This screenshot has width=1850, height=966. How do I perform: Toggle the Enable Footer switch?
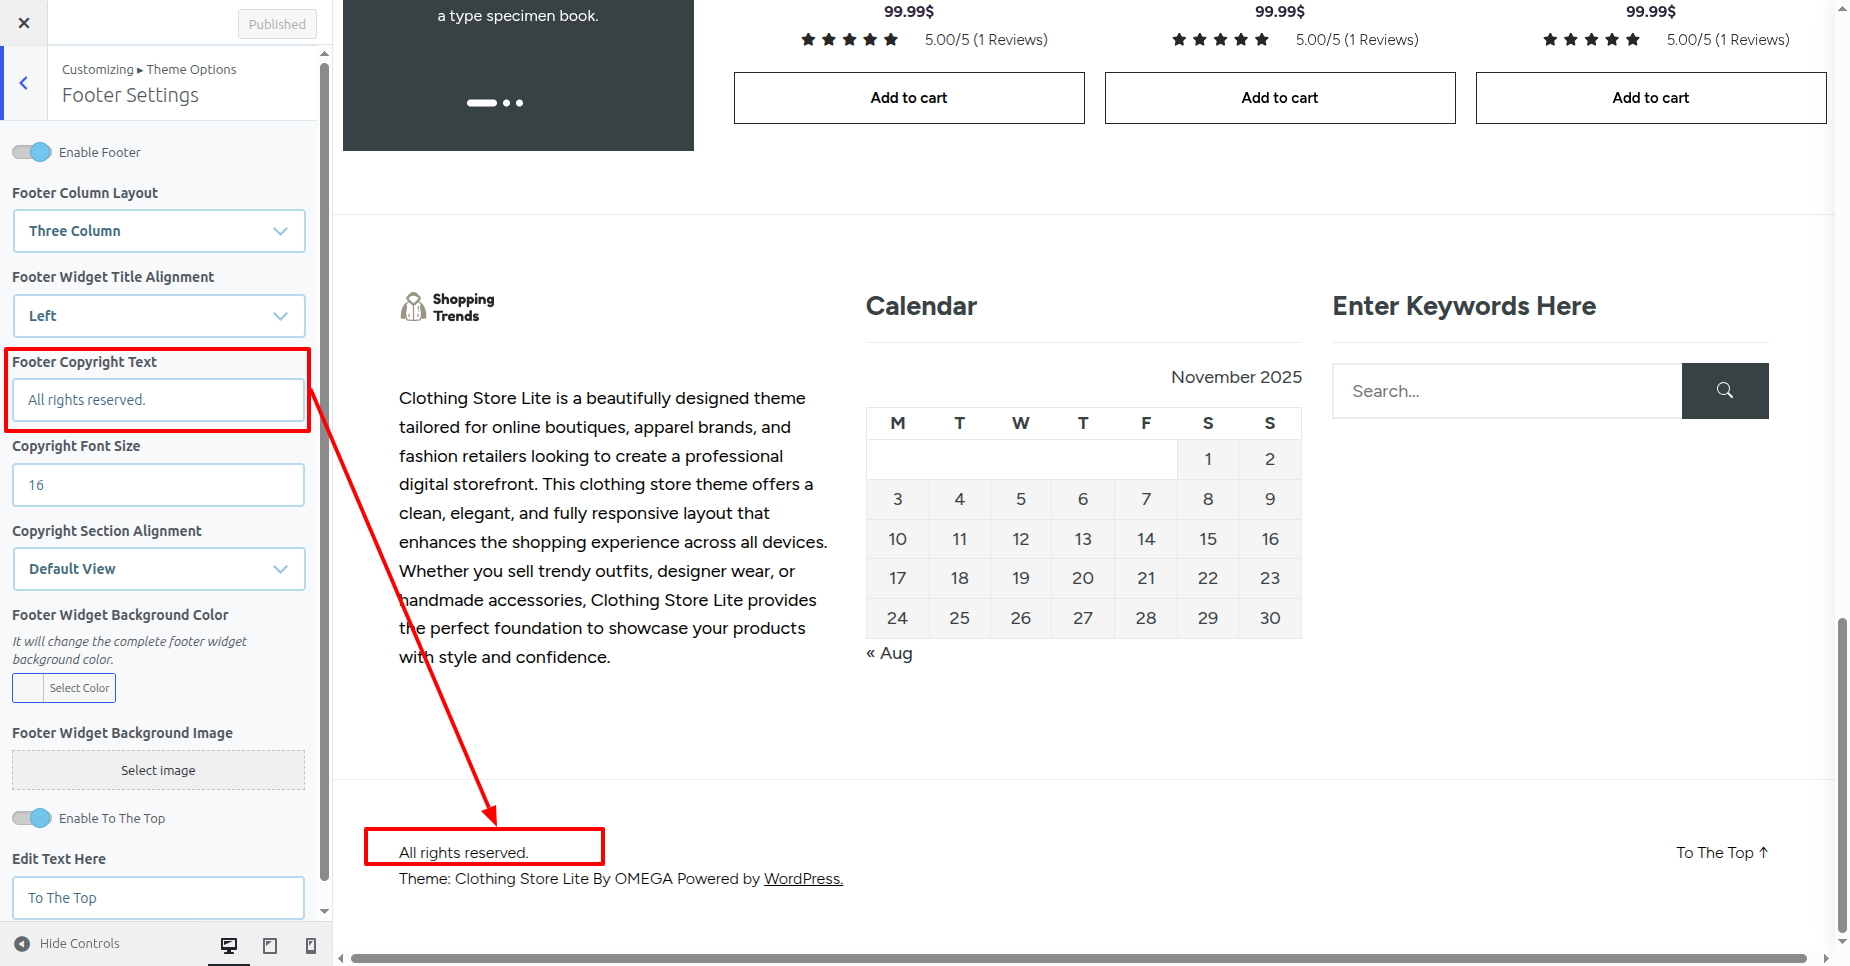[x=32, y=152]
